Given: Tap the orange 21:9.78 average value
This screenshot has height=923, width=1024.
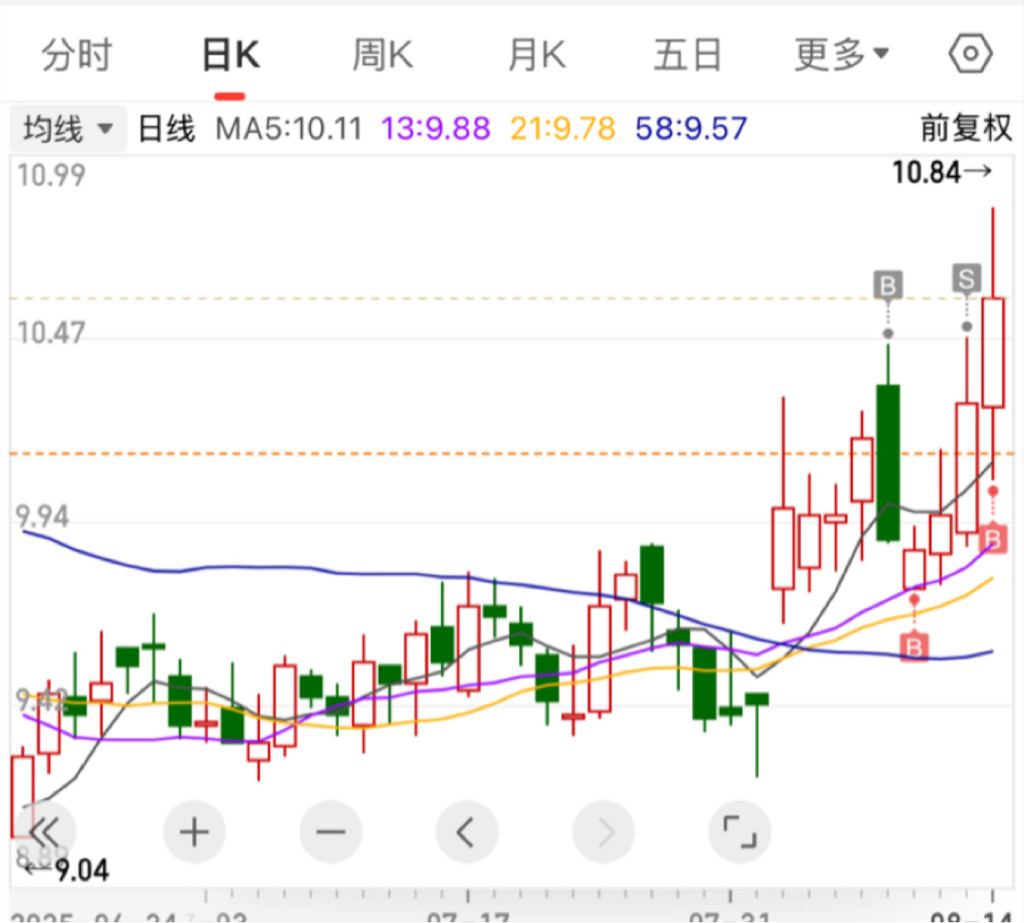Looking at the screenshot, I should point(562,129).
